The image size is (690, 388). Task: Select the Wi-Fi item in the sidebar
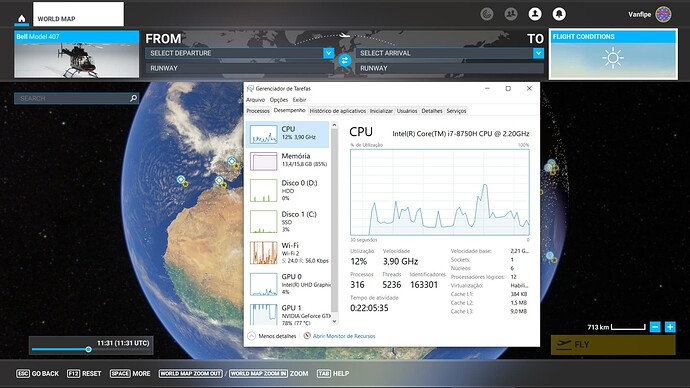(288, 253)
